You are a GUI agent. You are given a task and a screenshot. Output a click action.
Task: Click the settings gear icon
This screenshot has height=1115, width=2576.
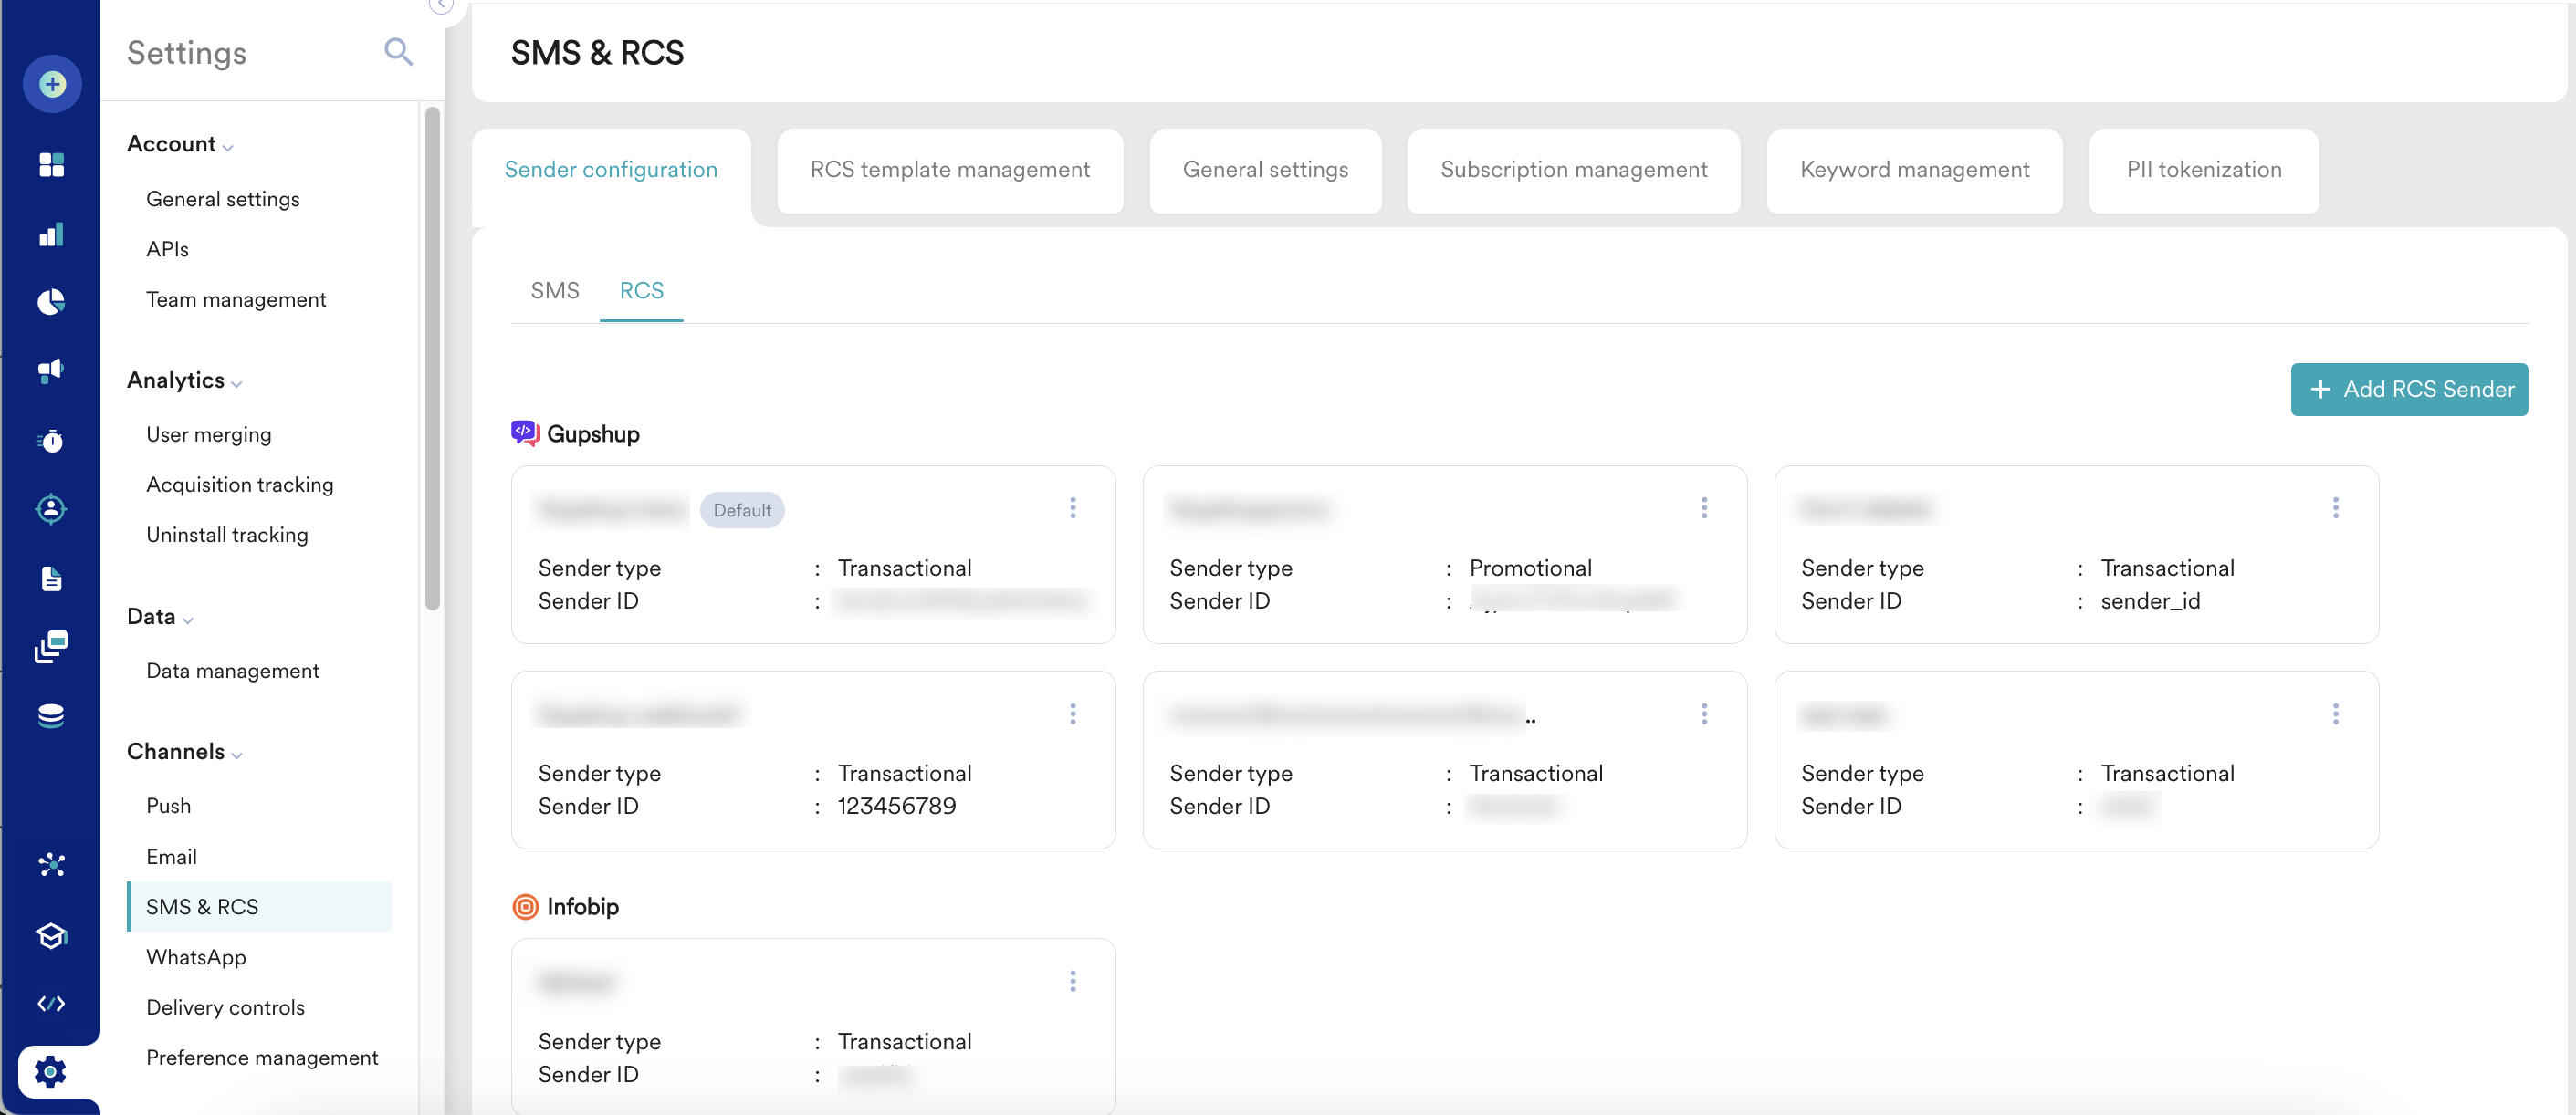click(x=50, y=1072)
